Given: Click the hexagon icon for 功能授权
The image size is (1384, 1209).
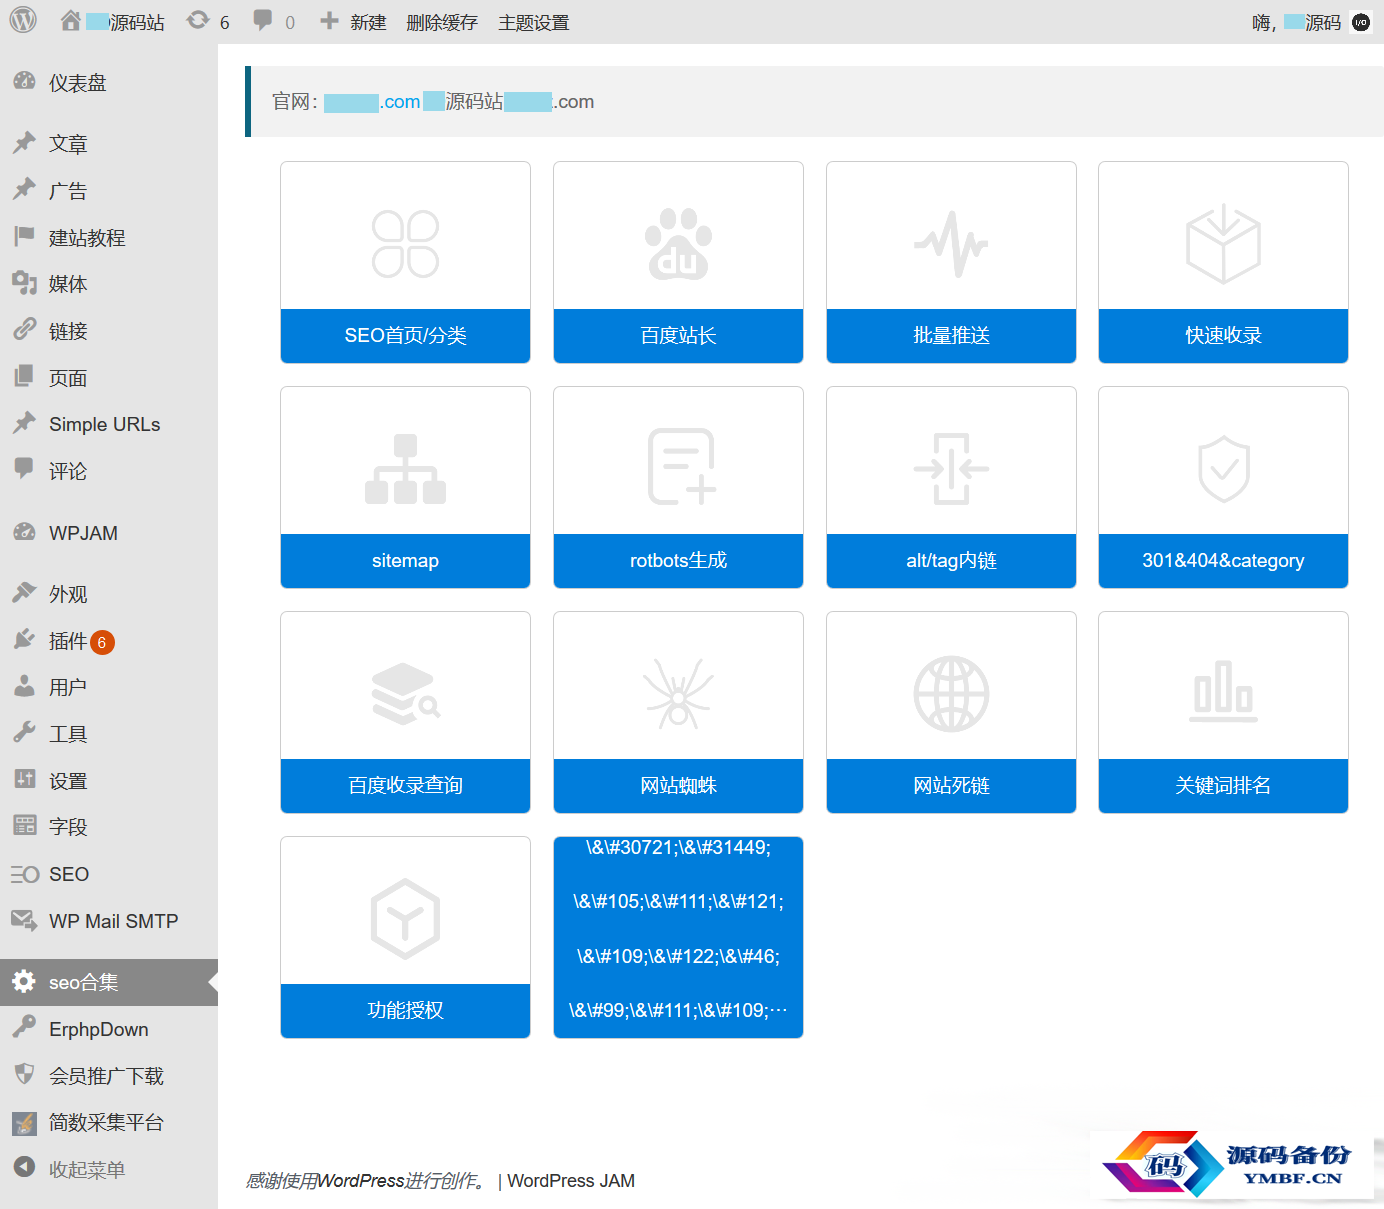Looking at the screenshot, I should [405, 919].
